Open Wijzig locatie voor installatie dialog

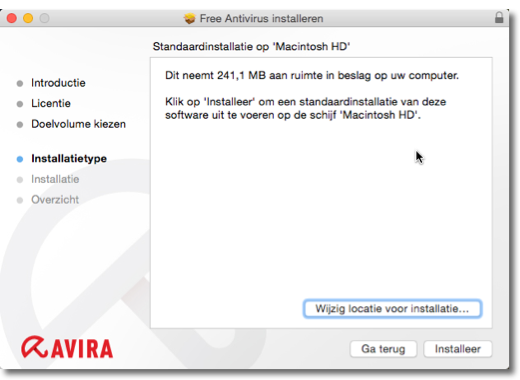click(392, 309)
